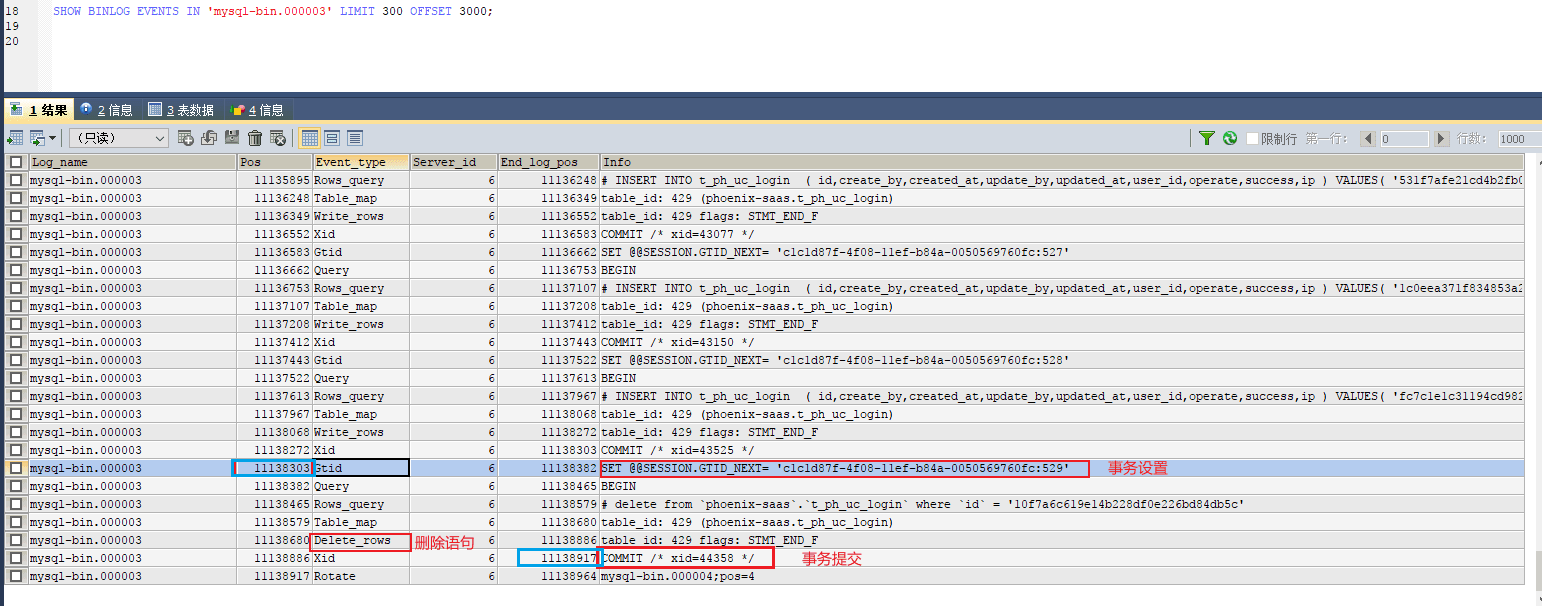The height and width of the screenshot is (606, 1542).
Task: Click the delete selected rows trash icon
Action: pos(255,138)
